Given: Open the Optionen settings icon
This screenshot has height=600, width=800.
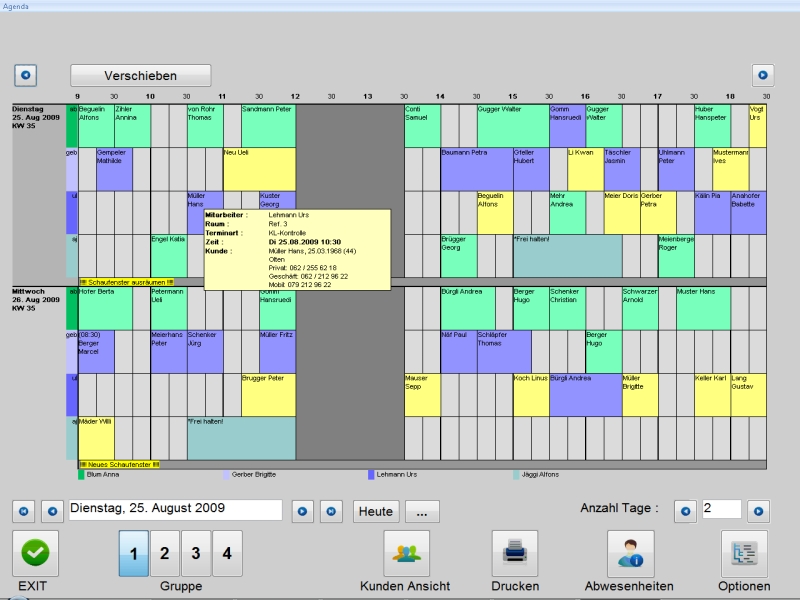Looking at the screenshot, I should (x=744, y=554).
